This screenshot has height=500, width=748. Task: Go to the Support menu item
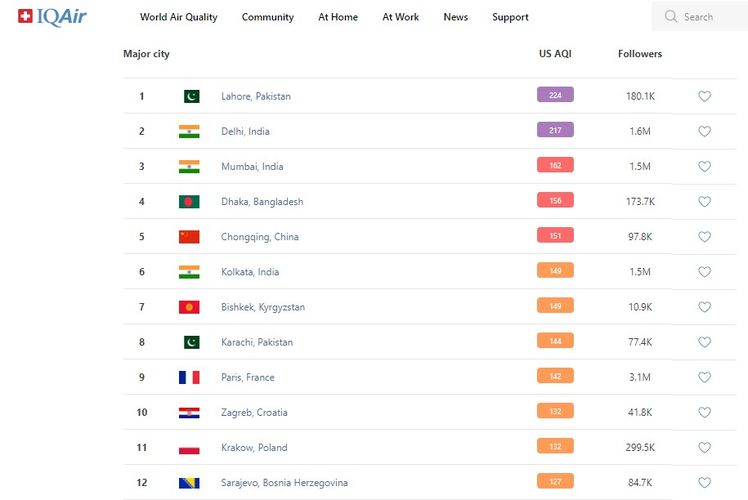click(x=510, y=17)
